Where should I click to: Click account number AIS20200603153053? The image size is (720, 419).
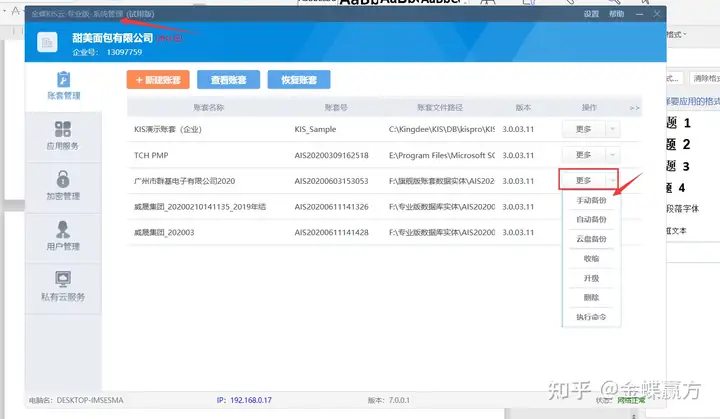[332, 181]
